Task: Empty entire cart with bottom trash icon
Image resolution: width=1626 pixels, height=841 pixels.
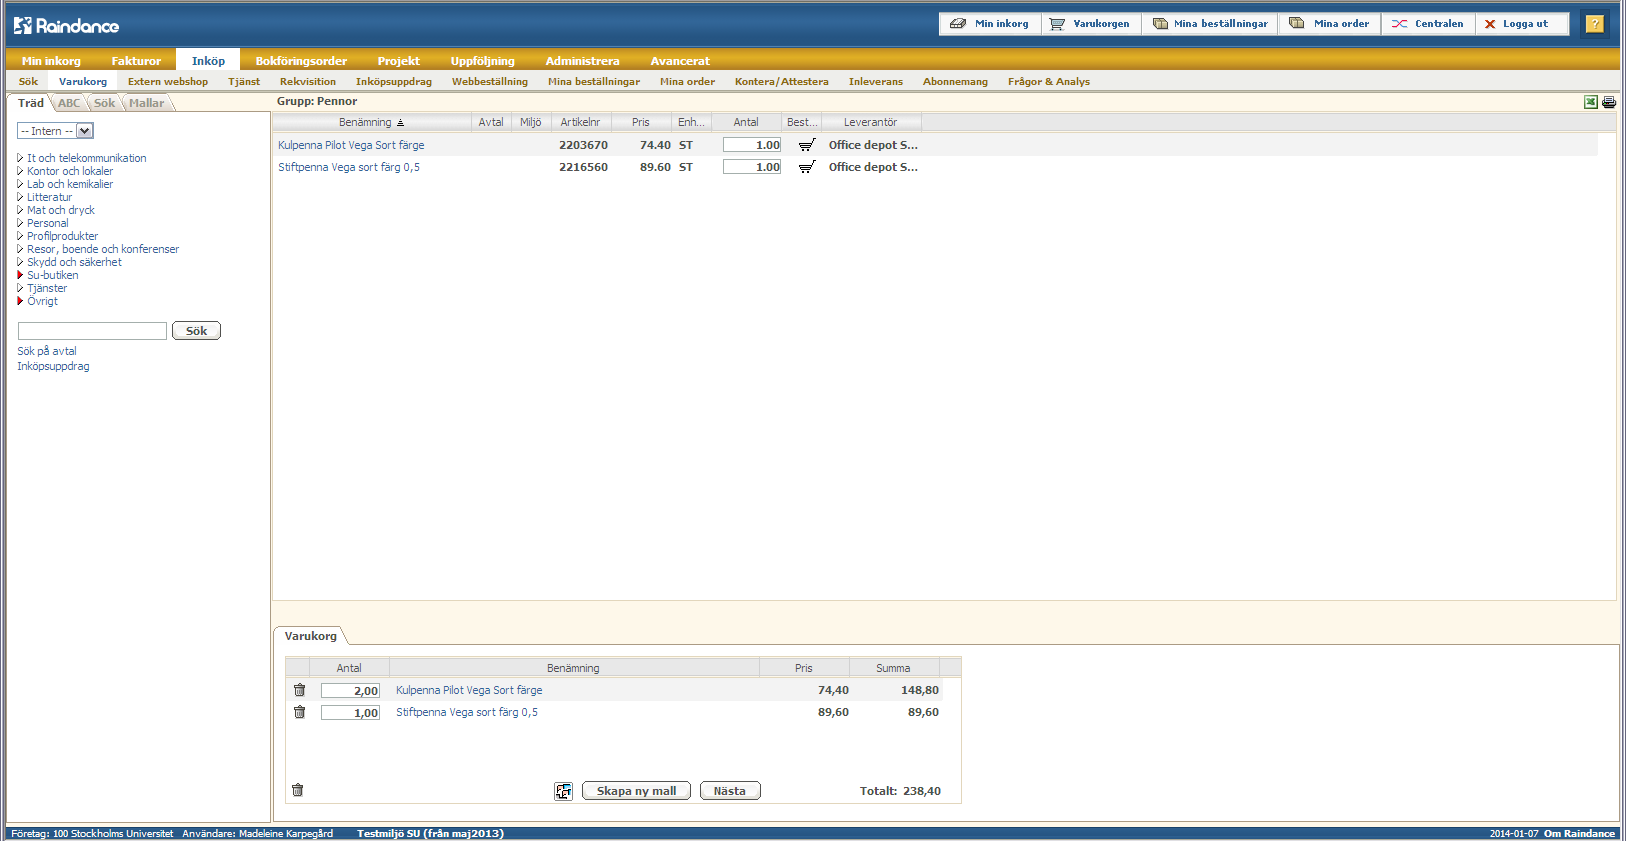Action: [x=297, y=790]
